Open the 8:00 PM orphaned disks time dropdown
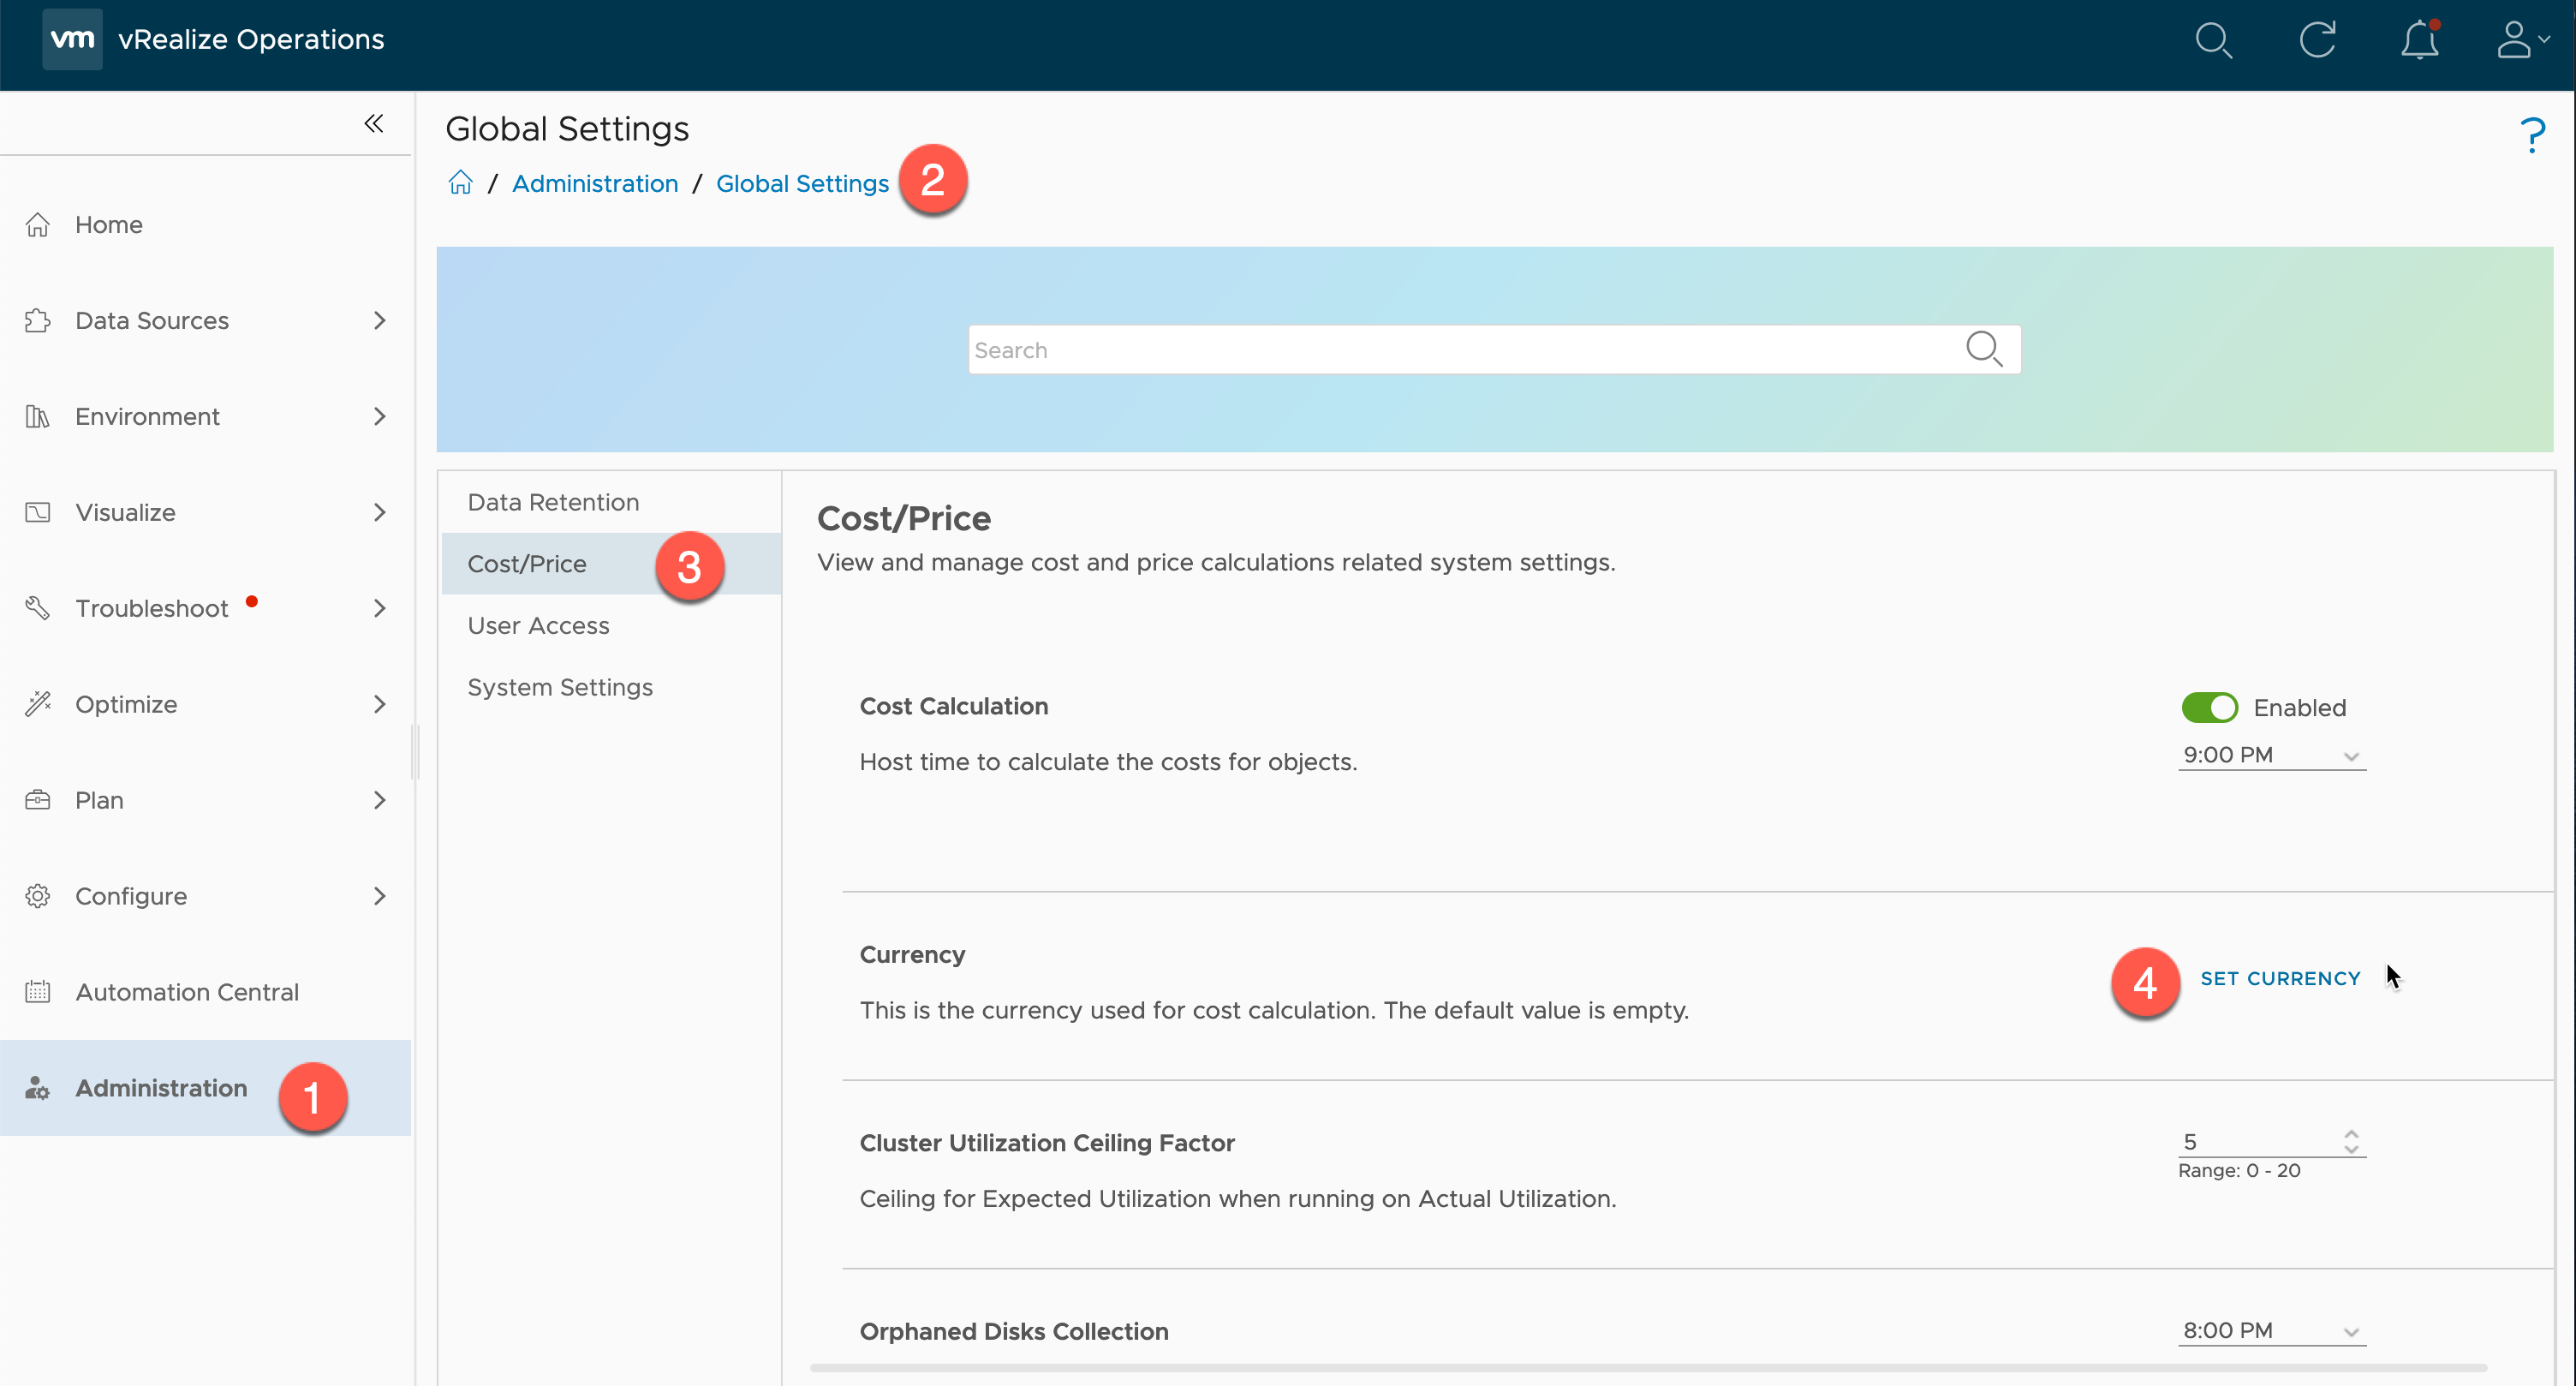The height and width of the screenshot is (1386, 2576). coord(2271,1331)
